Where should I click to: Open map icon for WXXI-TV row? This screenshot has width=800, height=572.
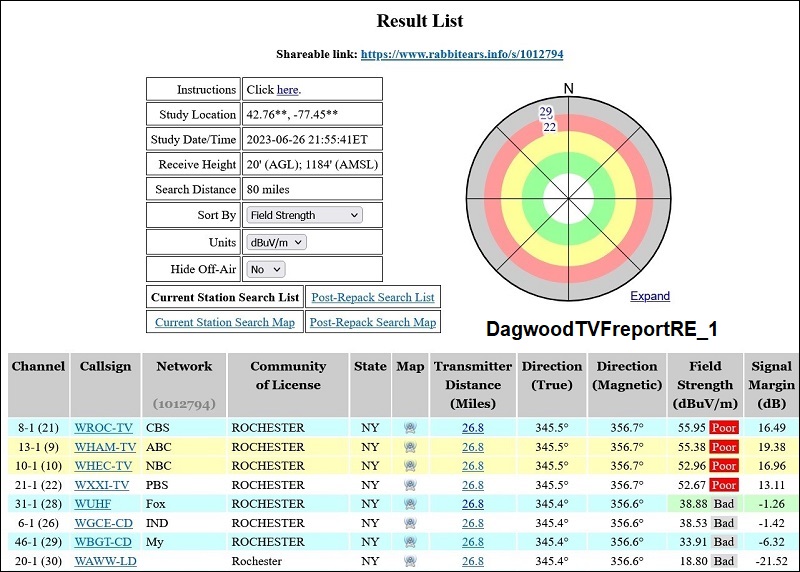coord(410,485)
